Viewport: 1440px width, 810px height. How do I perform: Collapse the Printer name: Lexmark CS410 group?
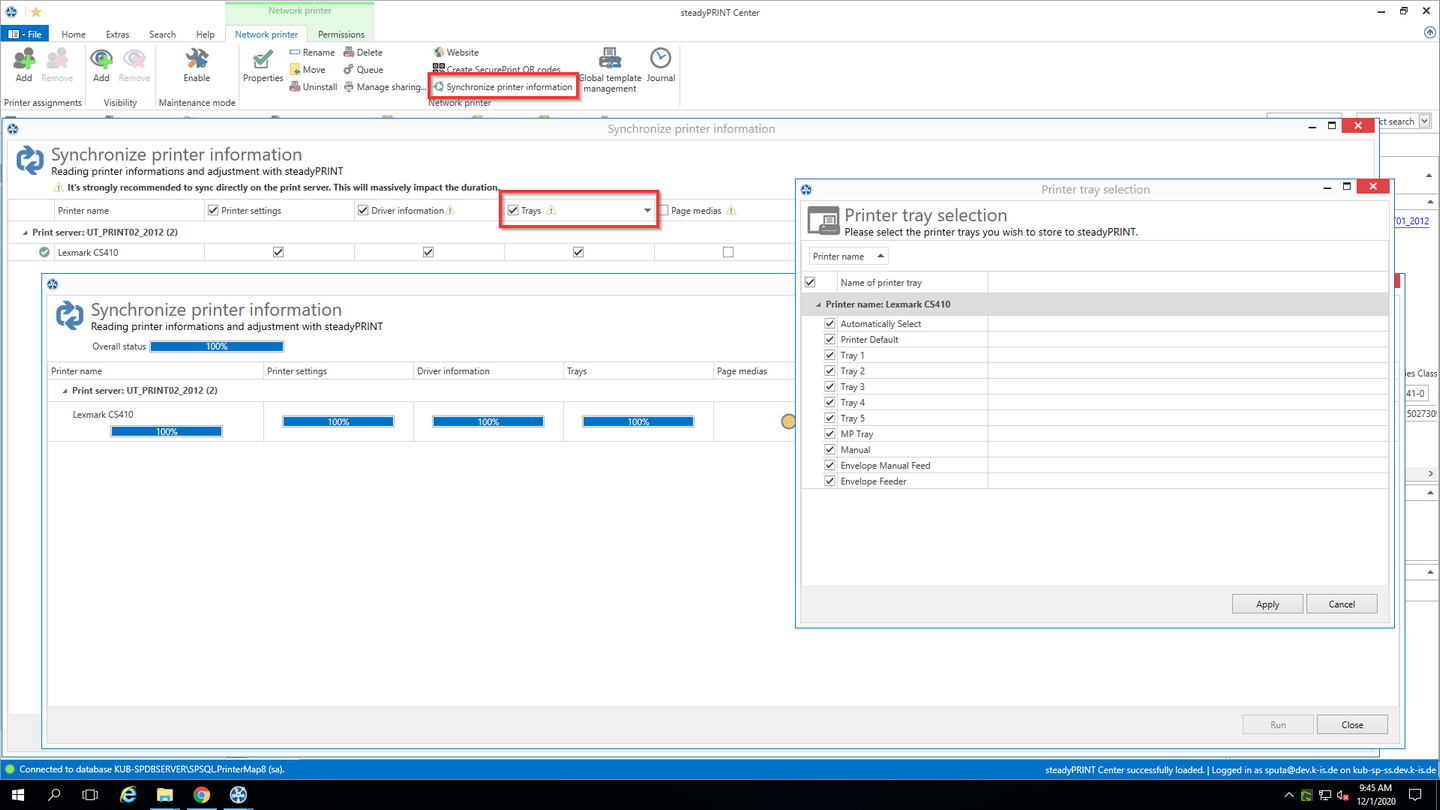pyautogui.click(x=819, y=304)
